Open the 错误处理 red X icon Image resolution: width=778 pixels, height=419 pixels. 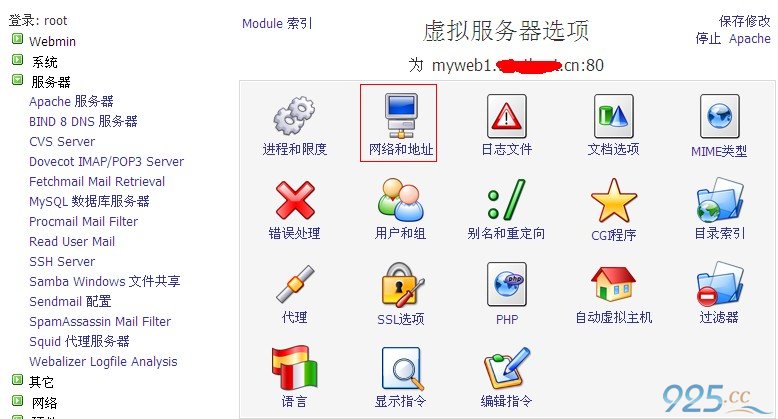coord(295,200)
